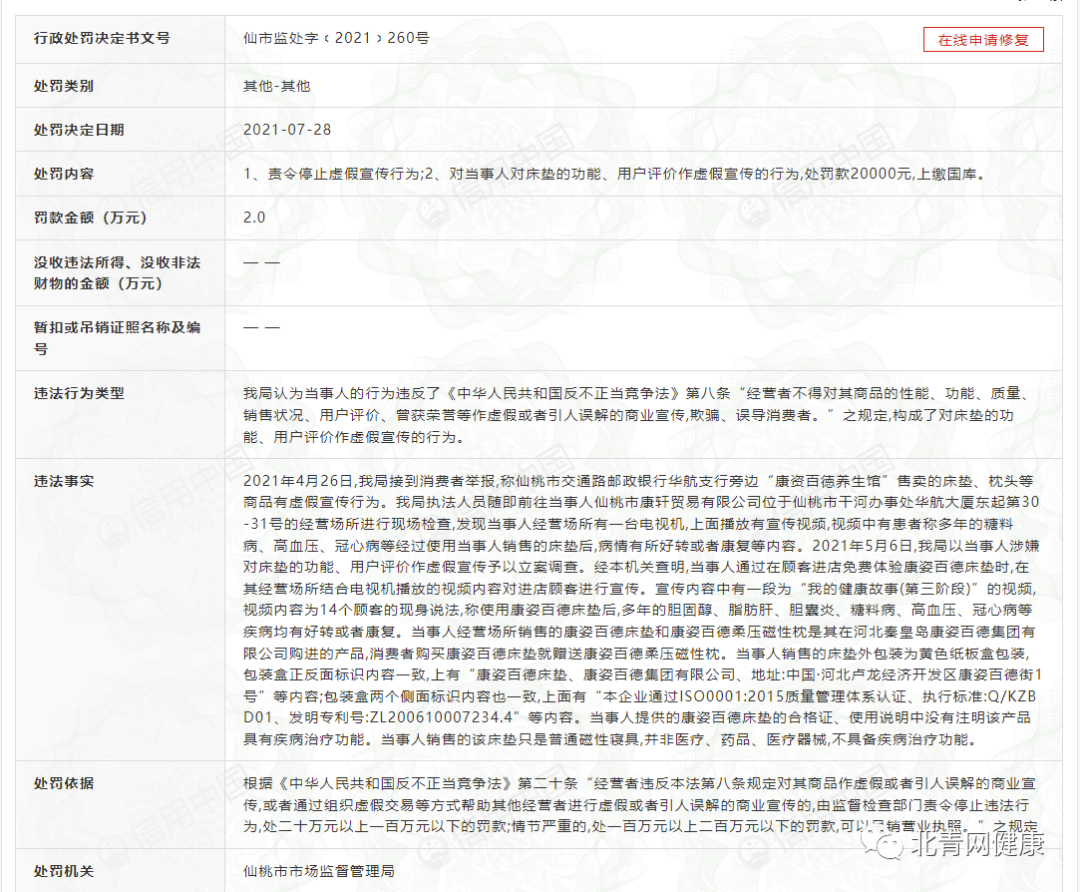Screen dimensions: 1080x892
Task: Select penalty content text mentioning 处罚款20000元
Action: 614,174
